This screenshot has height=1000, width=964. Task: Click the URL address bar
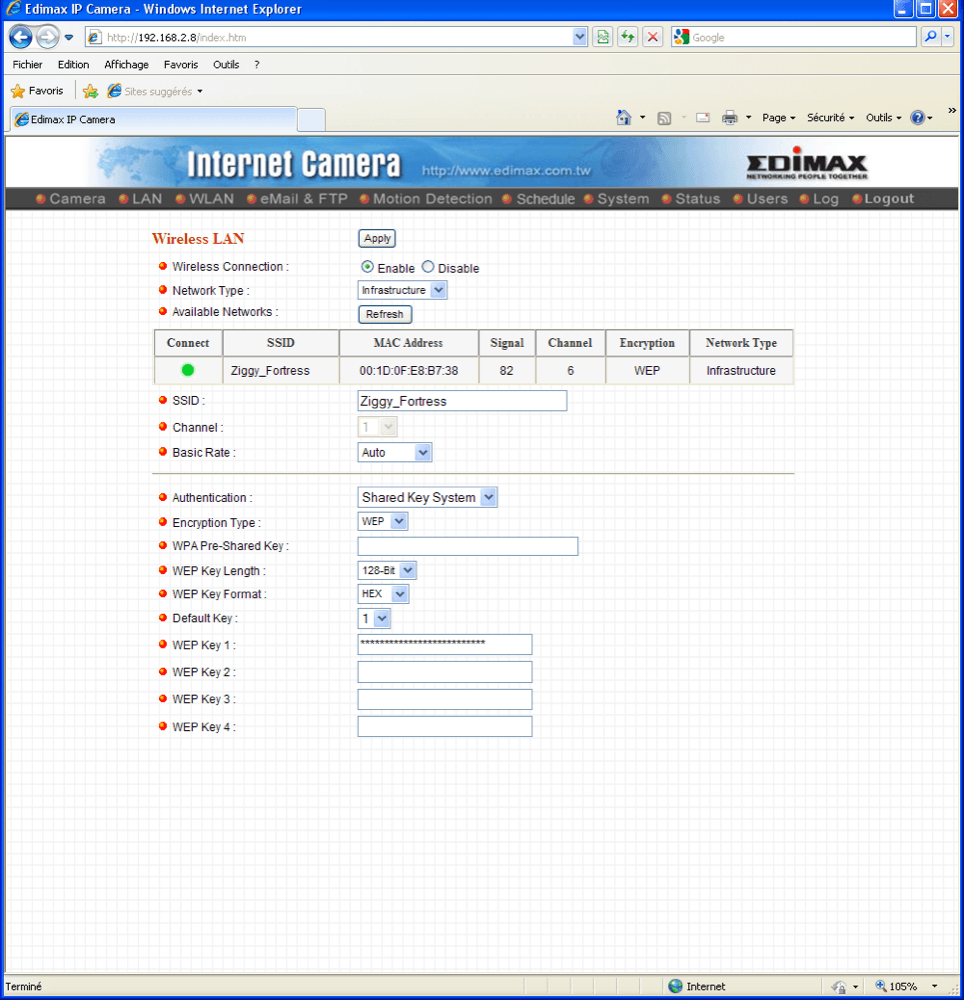pos(338,37)
